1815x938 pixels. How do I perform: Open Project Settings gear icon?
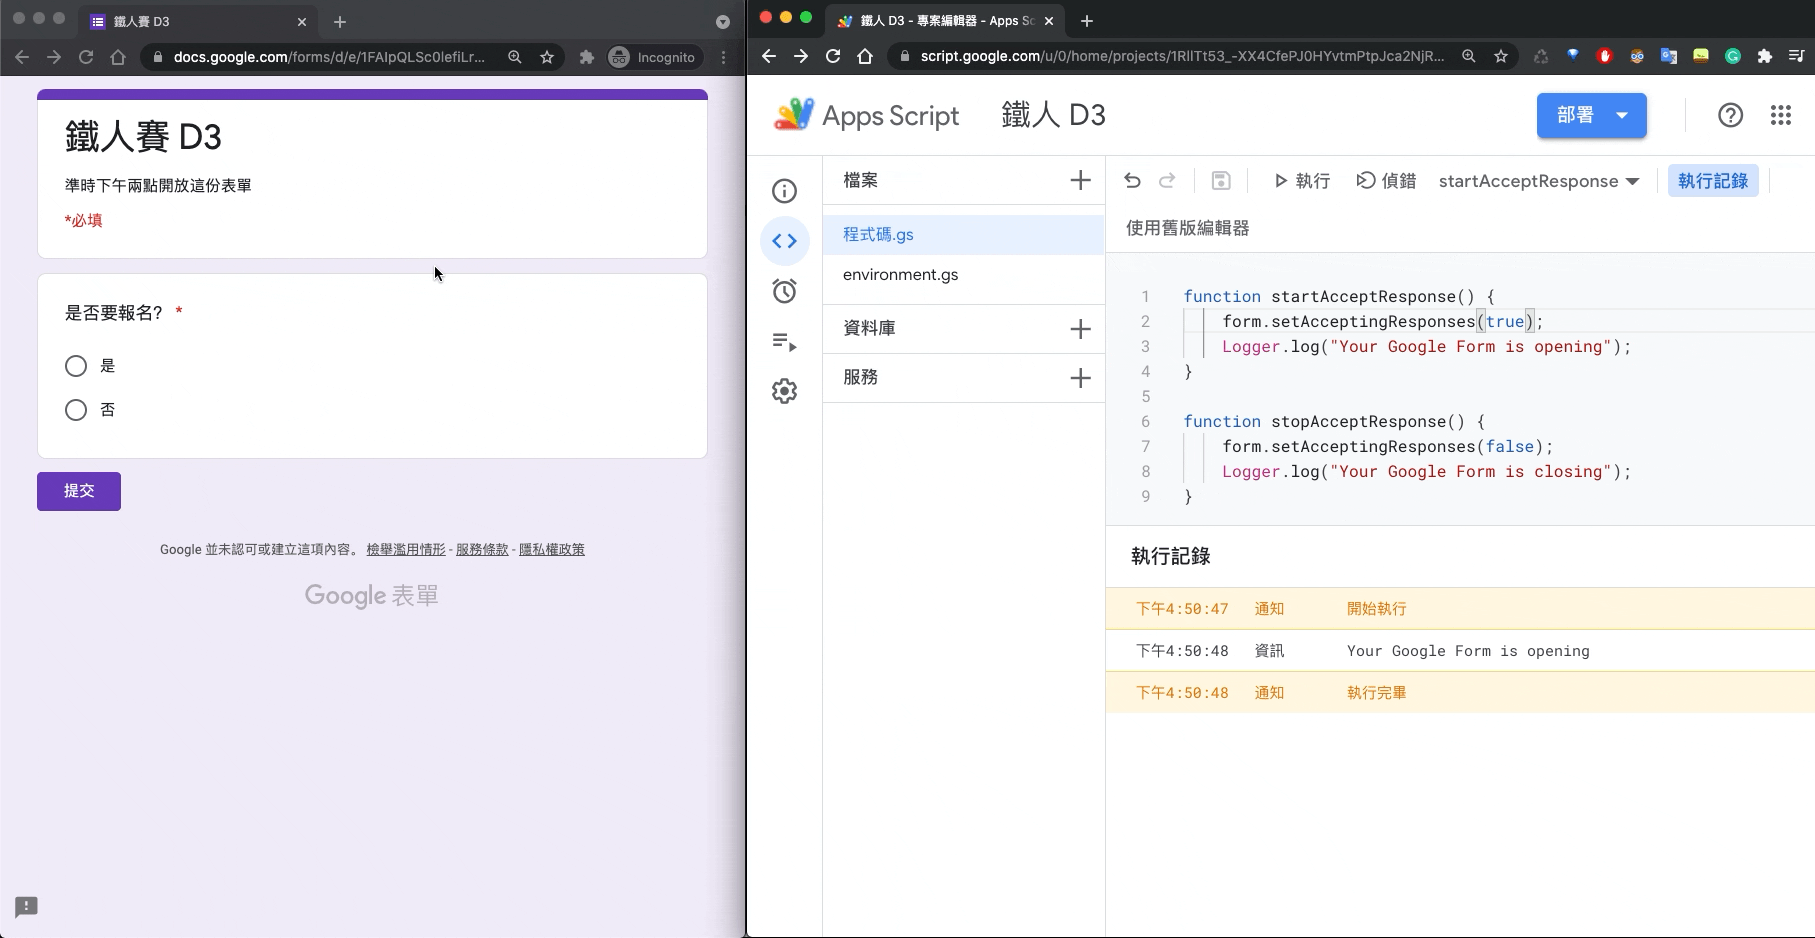785,391
